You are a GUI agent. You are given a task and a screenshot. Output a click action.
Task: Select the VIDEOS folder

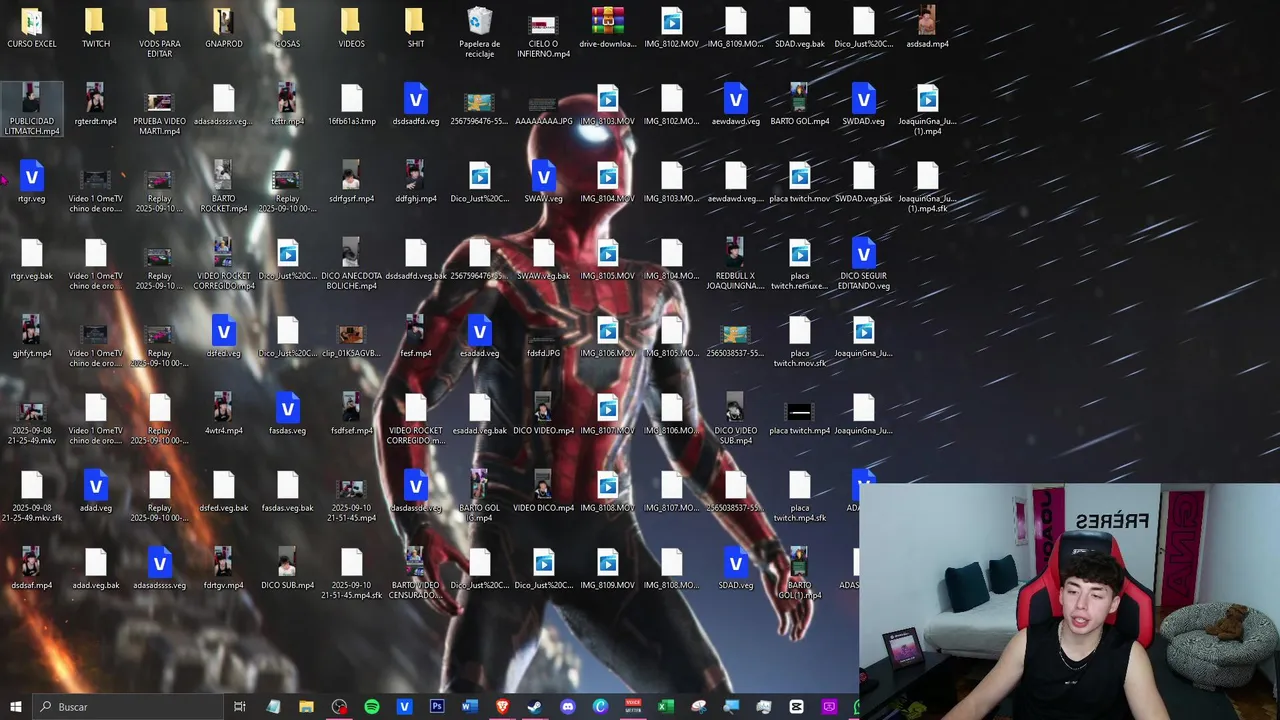(x=351, y=28)
